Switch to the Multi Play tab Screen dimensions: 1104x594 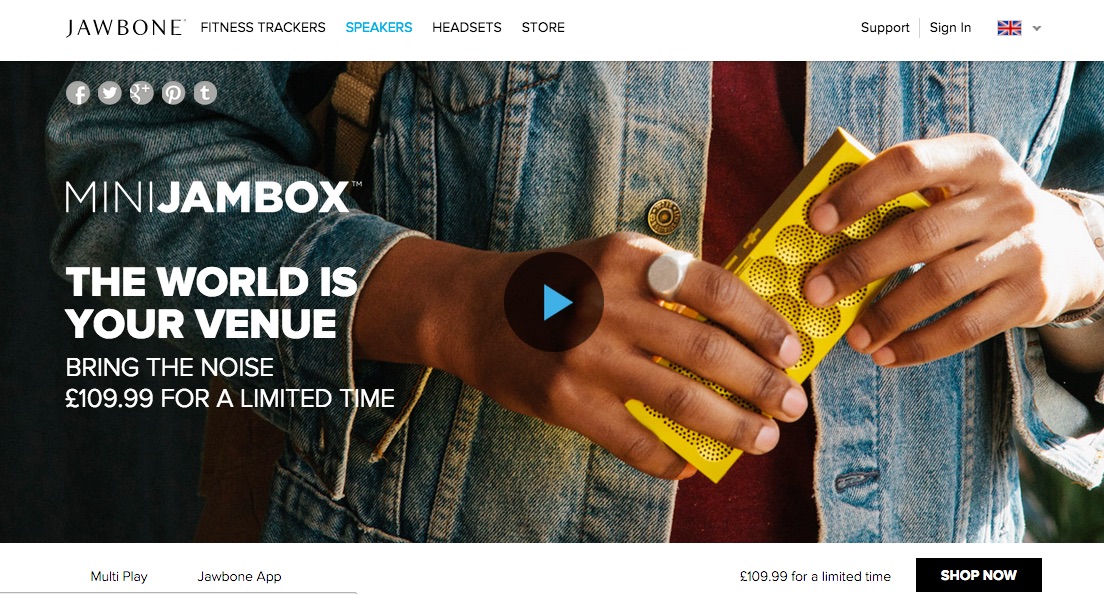[x=119, y=576]
